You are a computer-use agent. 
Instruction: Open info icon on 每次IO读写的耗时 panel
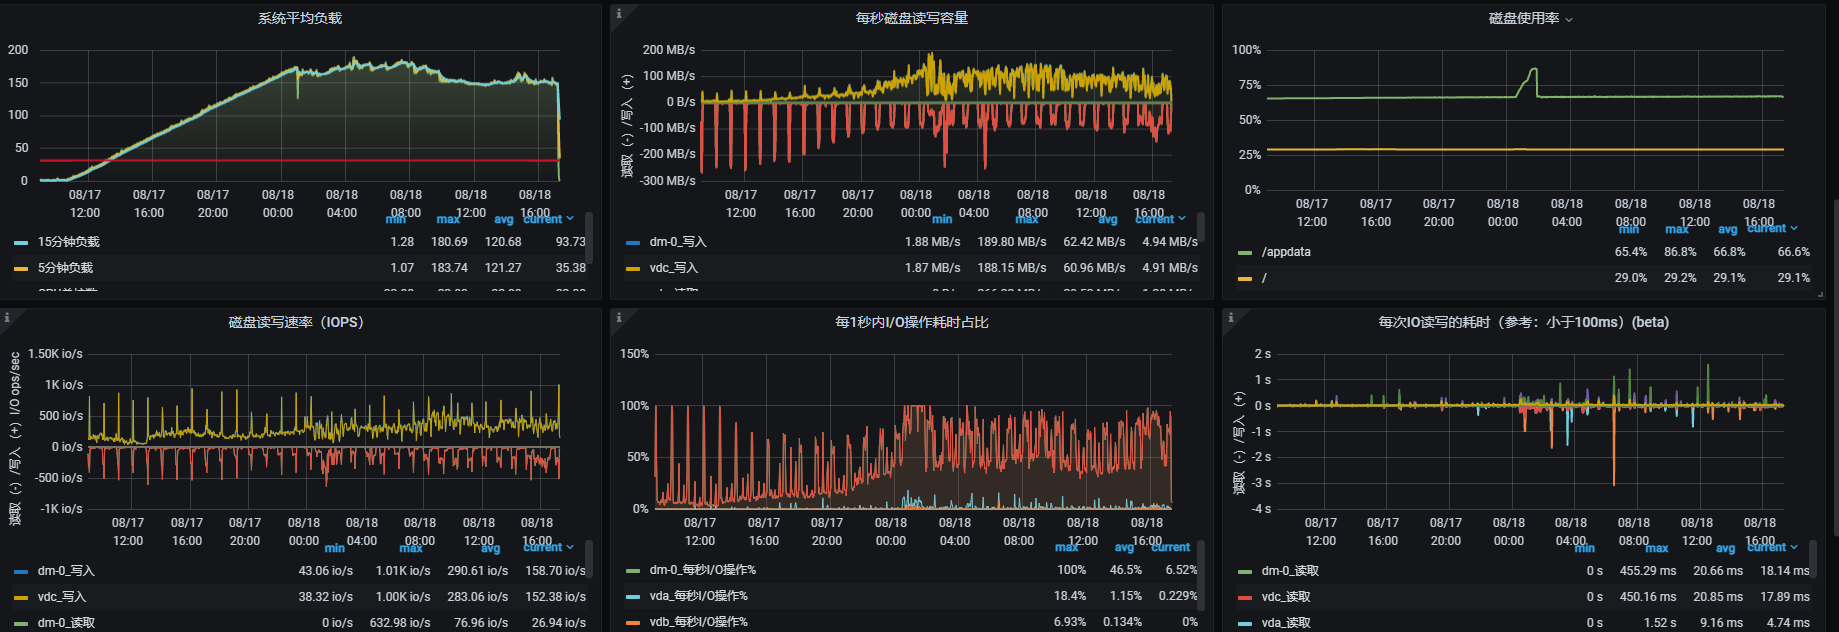[1231, 318]
